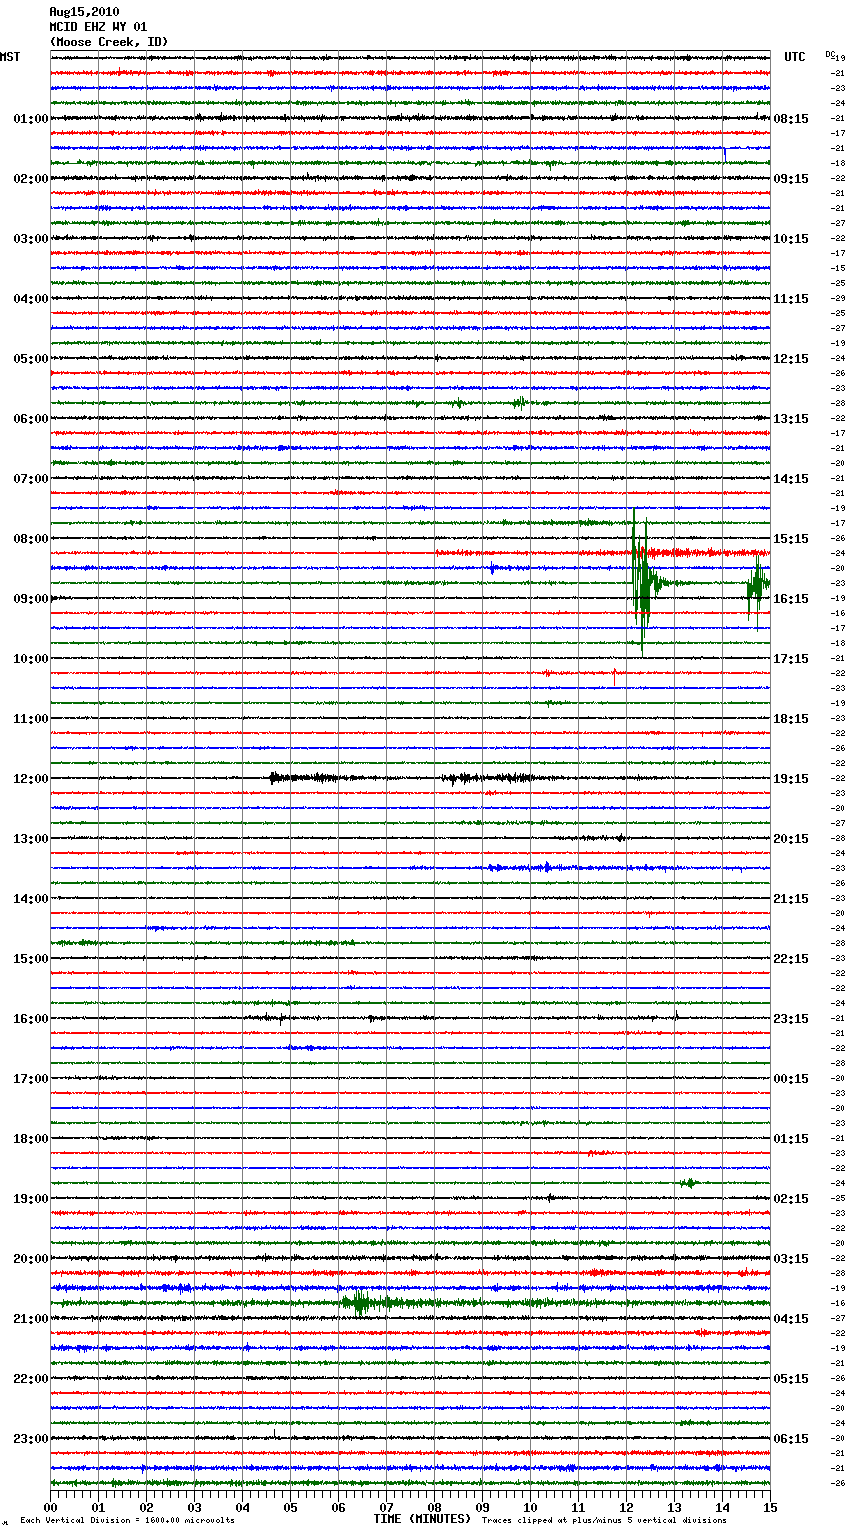The width and height of the screenshot is (850, 1534).
Task: Select the '14:00' MST time label
Action: (x=31, y=899)
